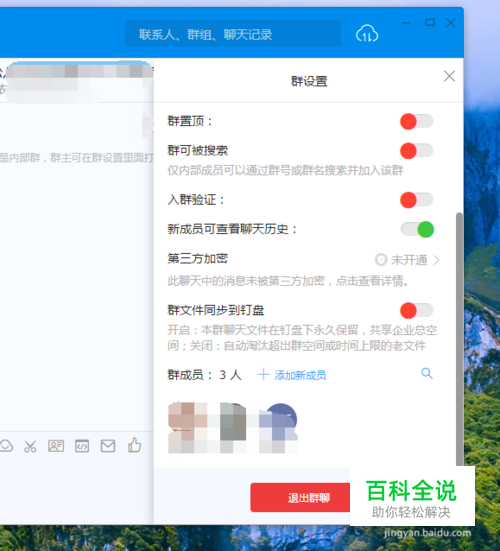
Task: Minimize the DingTalk window
Action: (x=406, y=23)
